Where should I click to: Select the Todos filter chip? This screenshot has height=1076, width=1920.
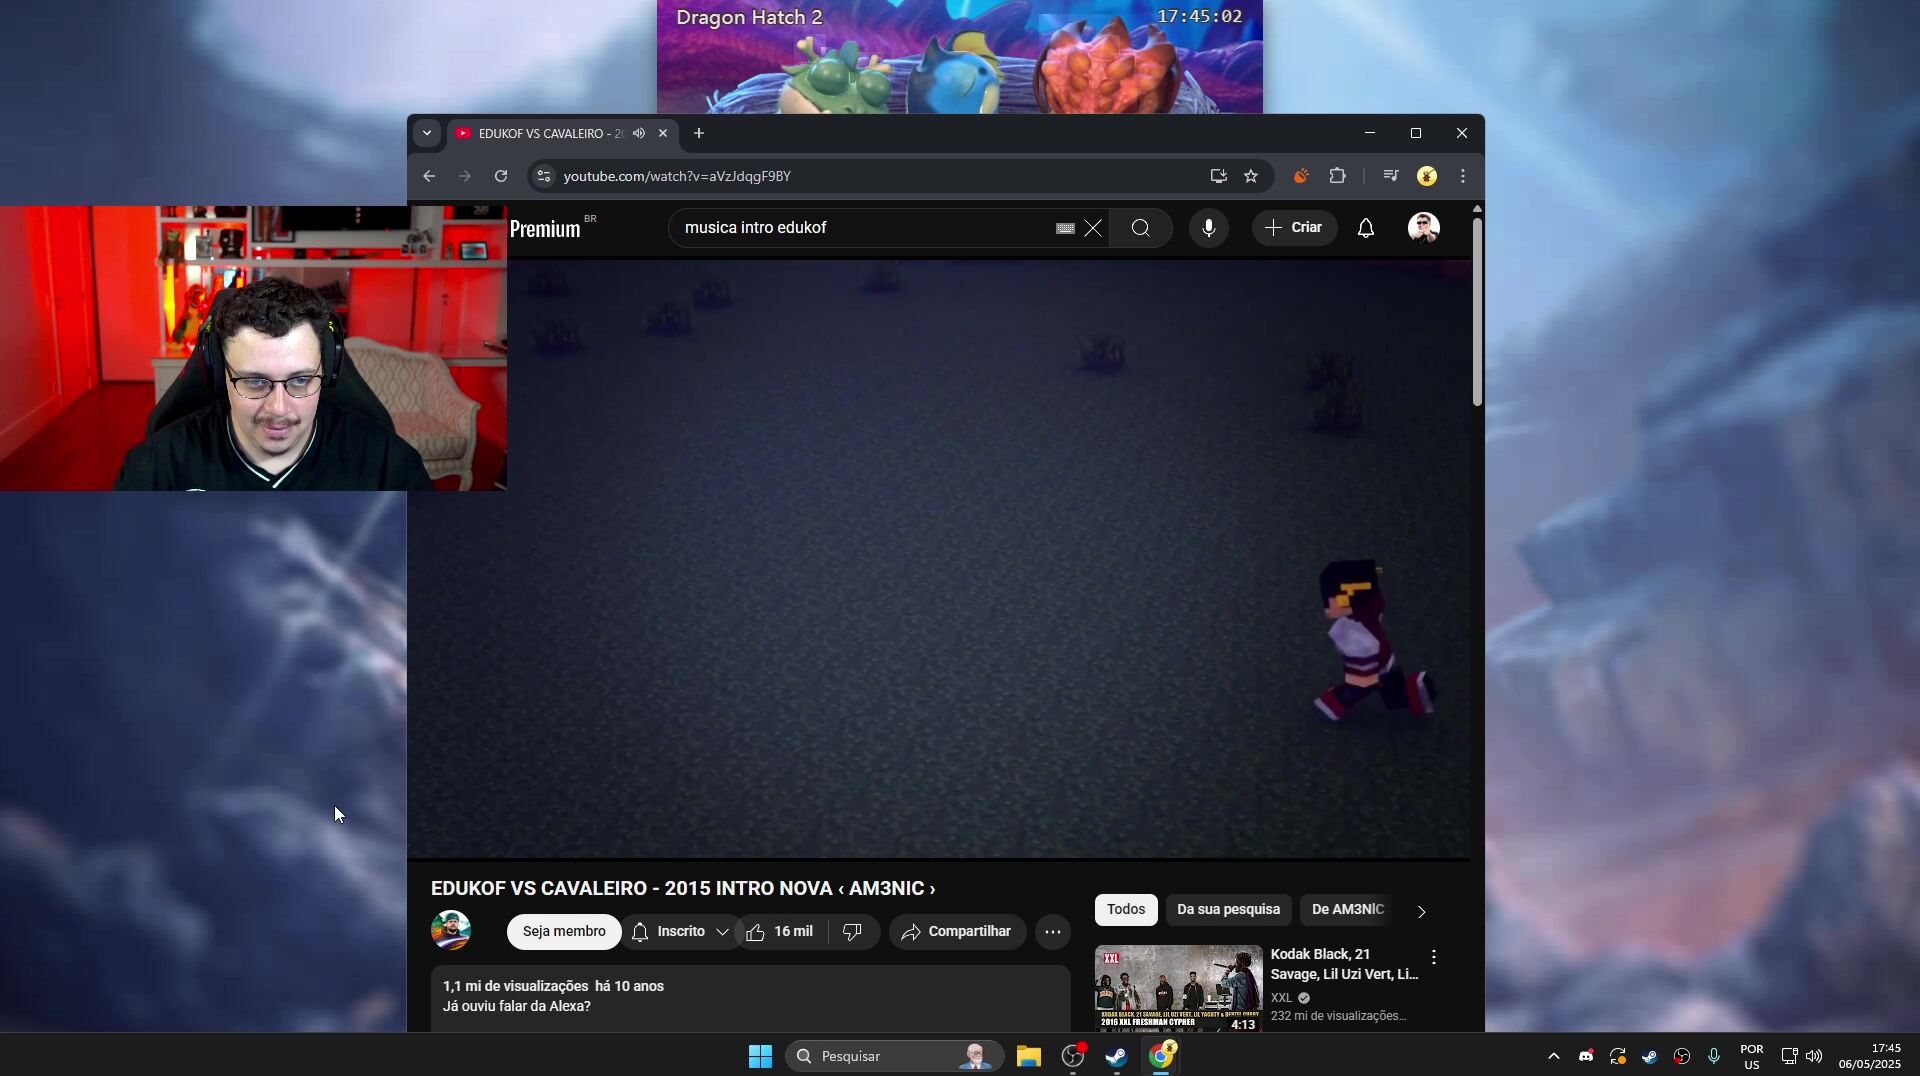pos(1126,910)
